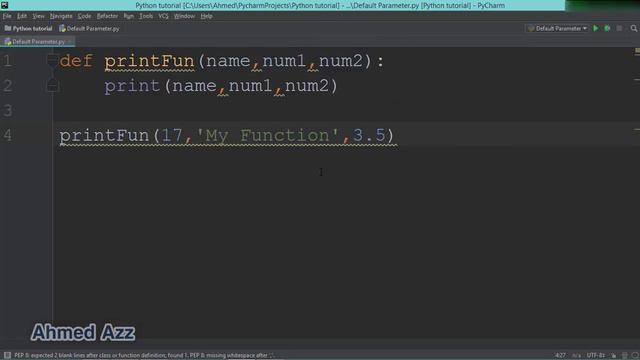The height and width of the screenshot is (360, 640).
Task: Click the printFun function name on line 1
Action: 149,61
